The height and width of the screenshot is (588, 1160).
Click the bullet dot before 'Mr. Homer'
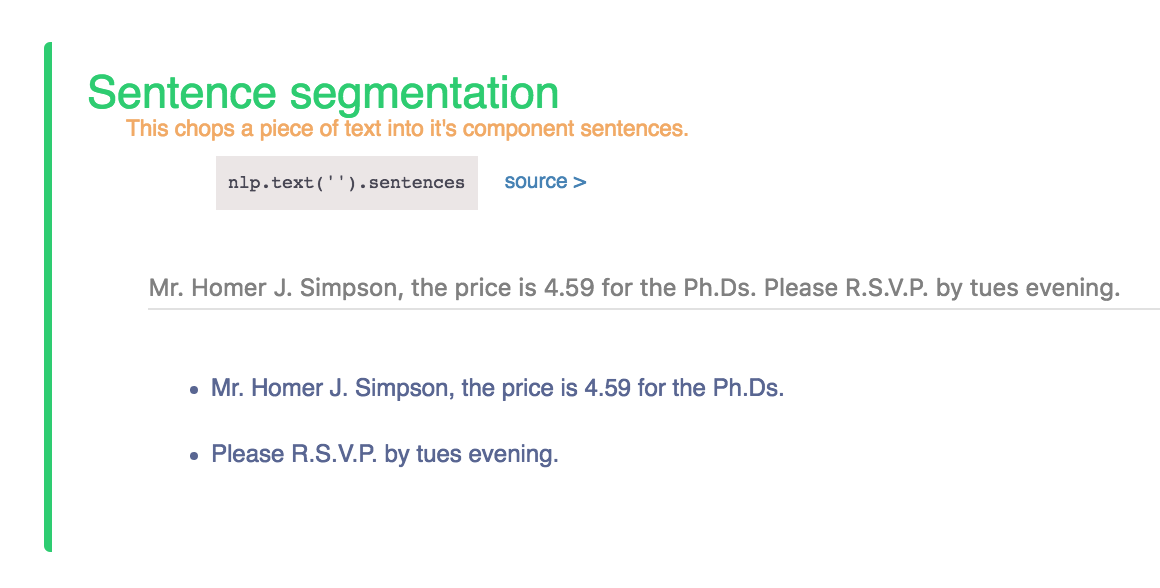coord(194,390)
